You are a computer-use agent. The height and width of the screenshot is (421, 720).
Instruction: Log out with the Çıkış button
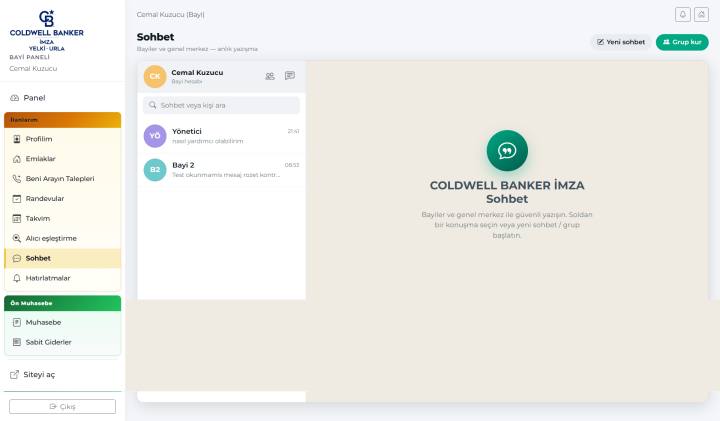62,406
